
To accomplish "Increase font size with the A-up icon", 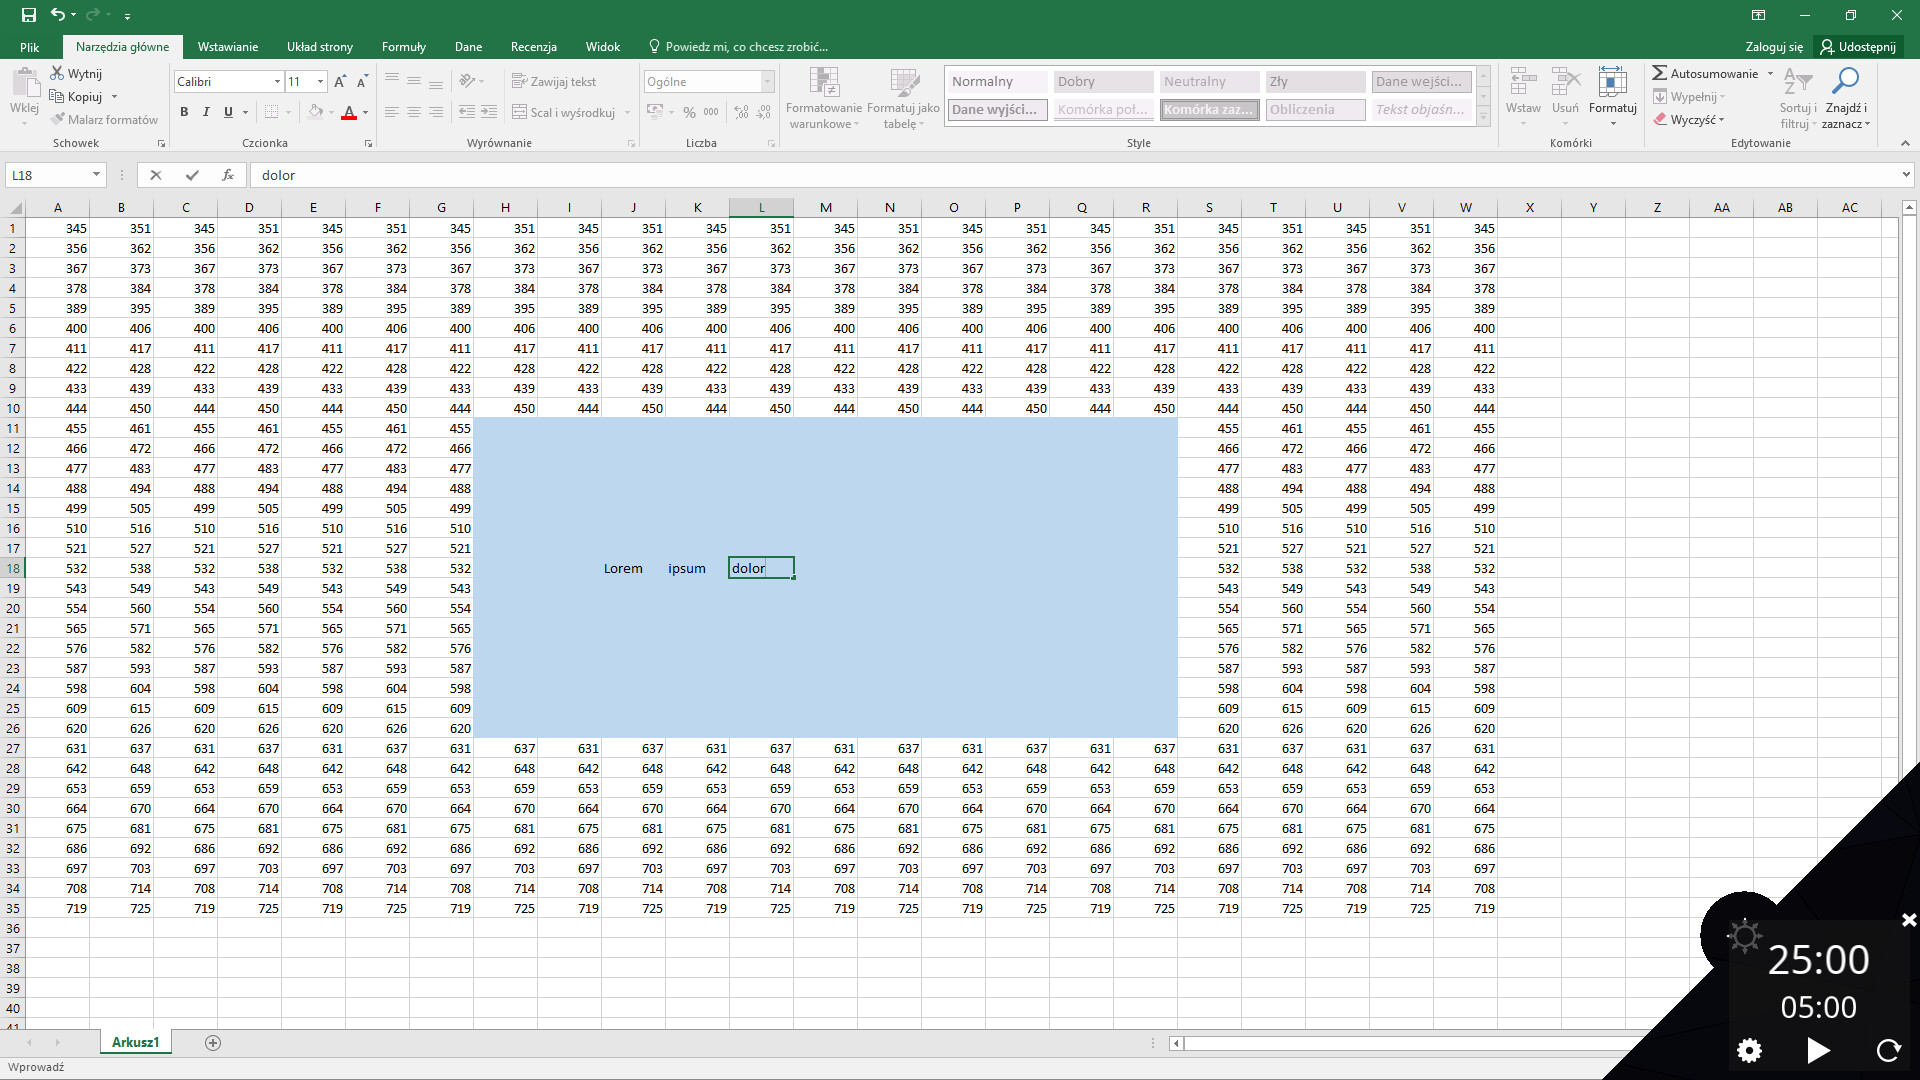I will click(x=340, y=81).
